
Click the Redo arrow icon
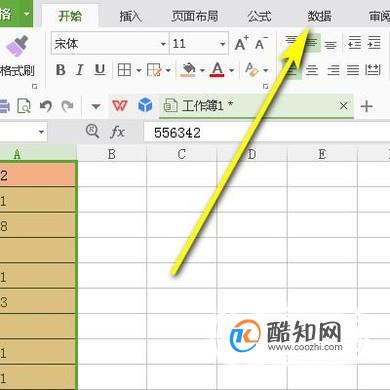point(68,106)
